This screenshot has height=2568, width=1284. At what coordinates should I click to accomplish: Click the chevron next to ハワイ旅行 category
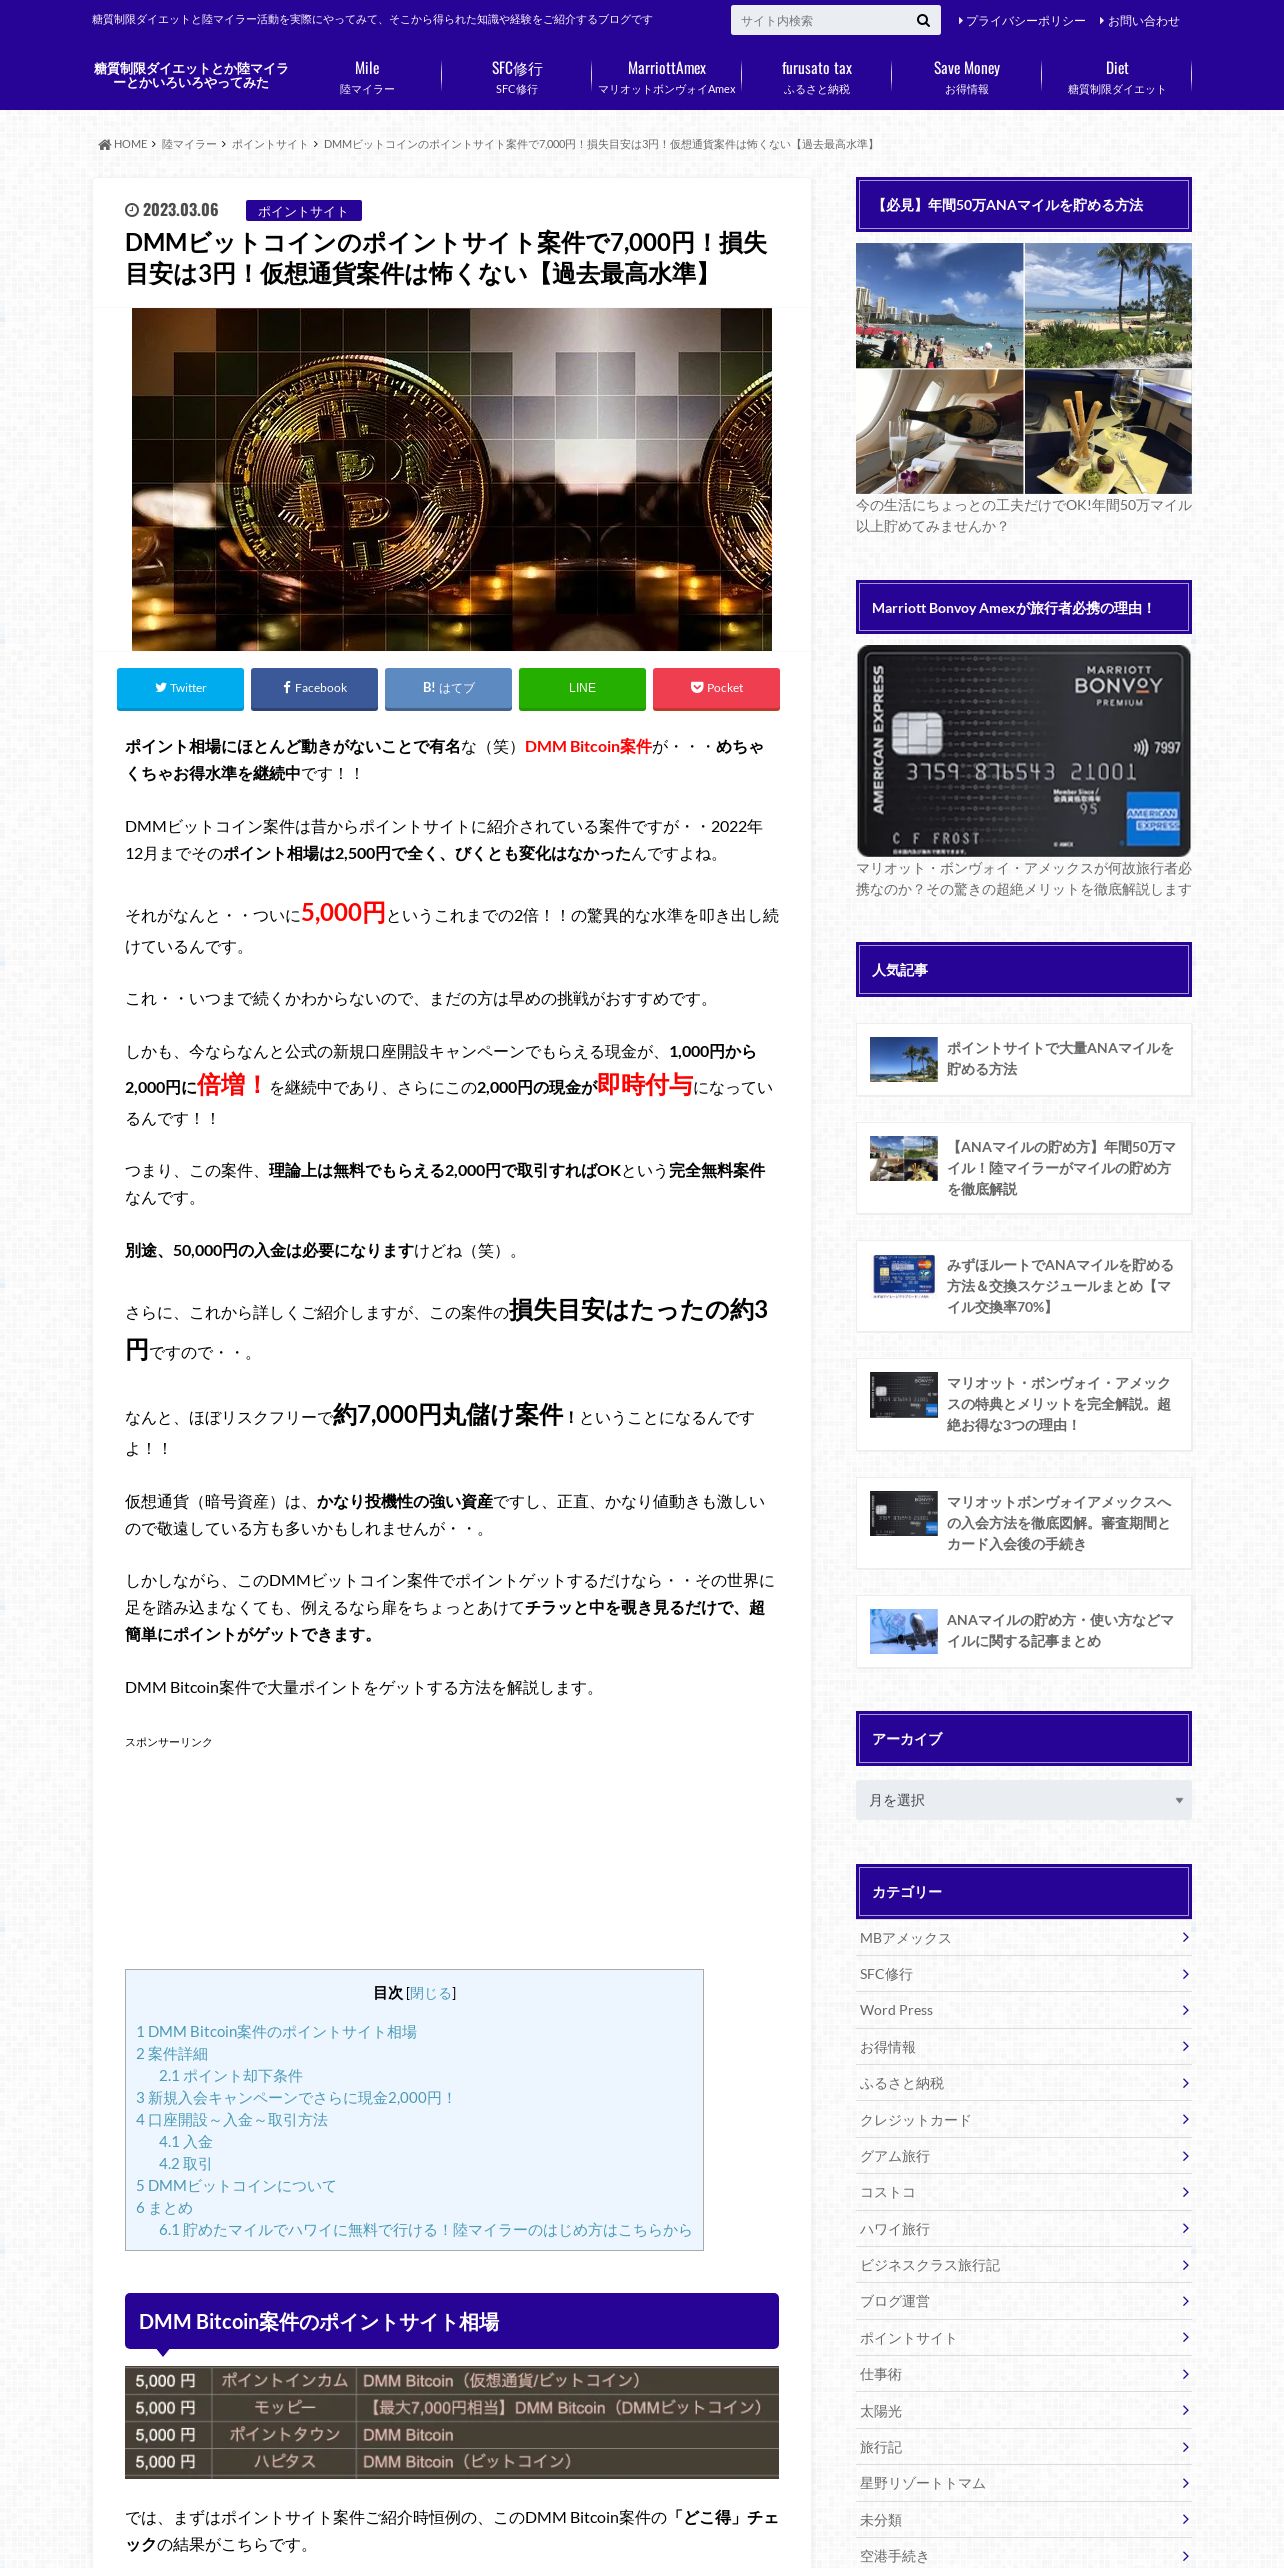(1185, 2228)
